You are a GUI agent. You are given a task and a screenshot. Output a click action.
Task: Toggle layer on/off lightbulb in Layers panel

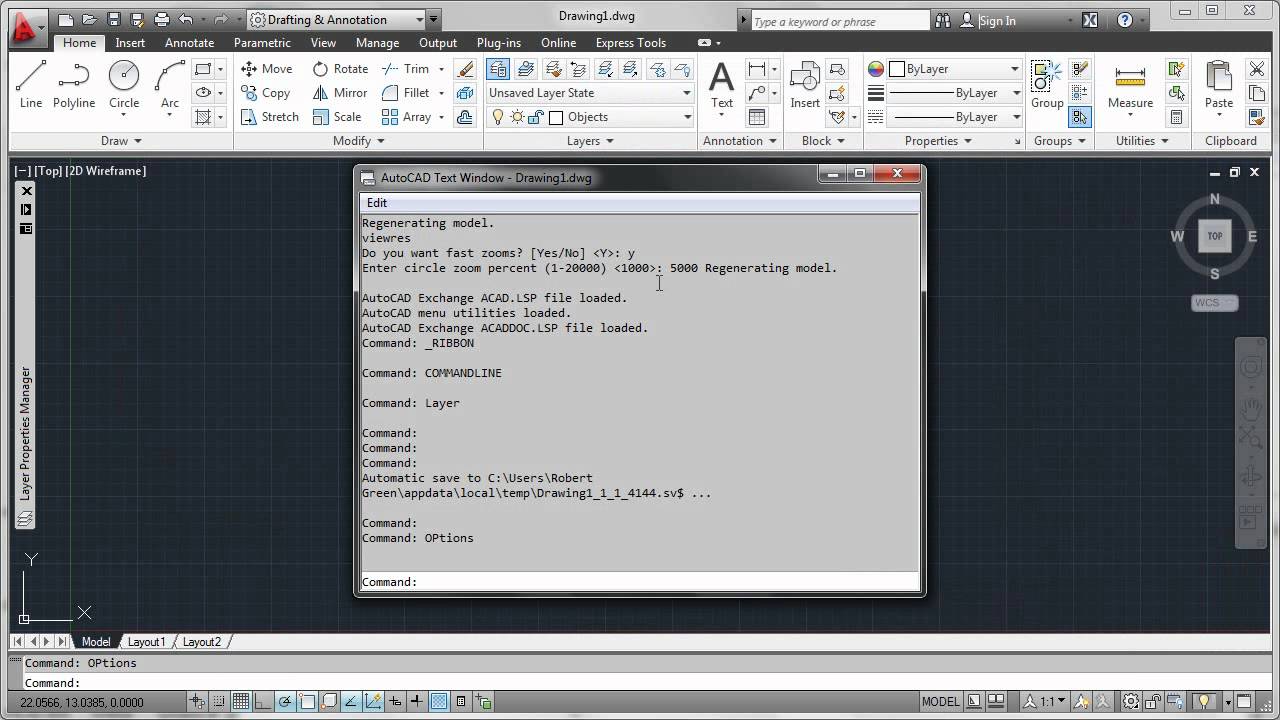point(498,117)
